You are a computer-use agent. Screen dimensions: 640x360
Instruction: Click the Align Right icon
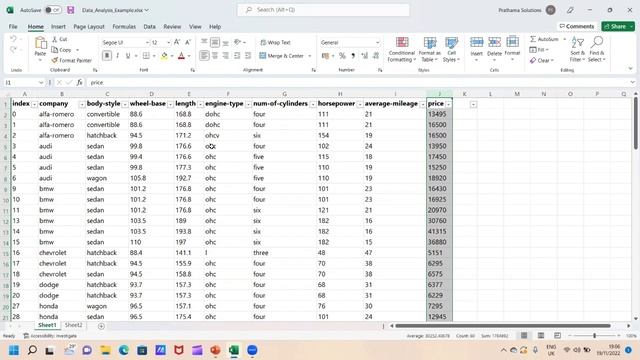pos(225,56)
